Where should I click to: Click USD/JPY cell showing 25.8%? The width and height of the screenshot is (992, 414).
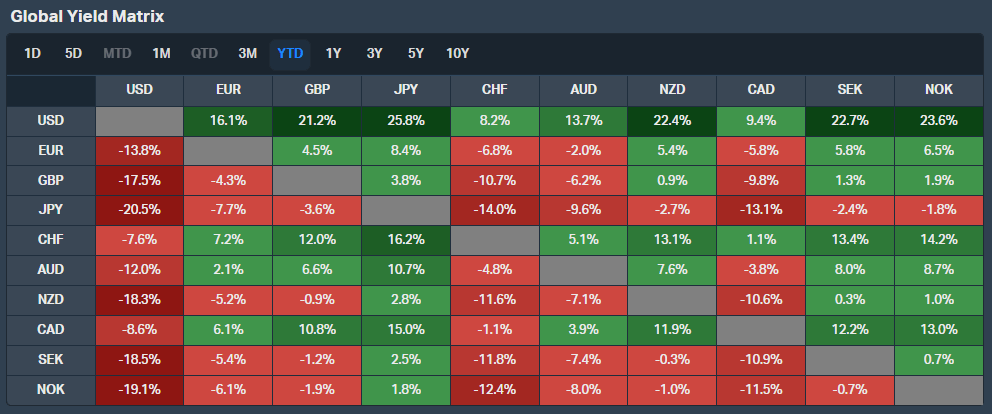click(406, 120)
